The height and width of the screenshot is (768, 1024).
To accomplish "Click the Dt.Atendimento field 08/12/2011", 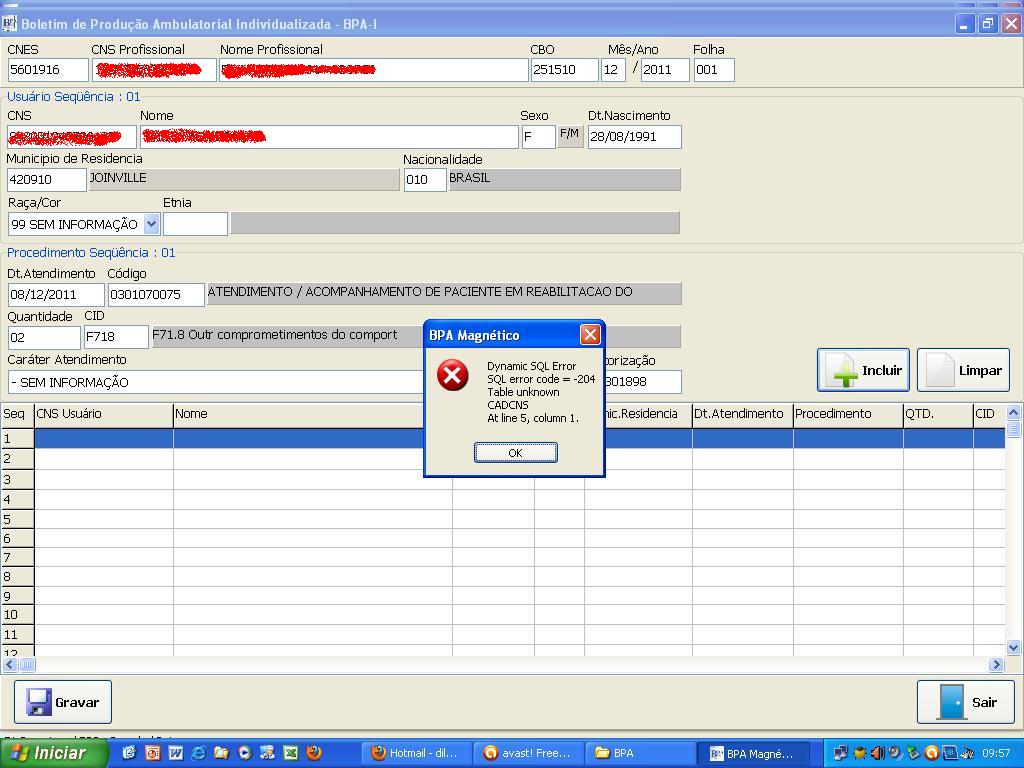I will point(56,295).
